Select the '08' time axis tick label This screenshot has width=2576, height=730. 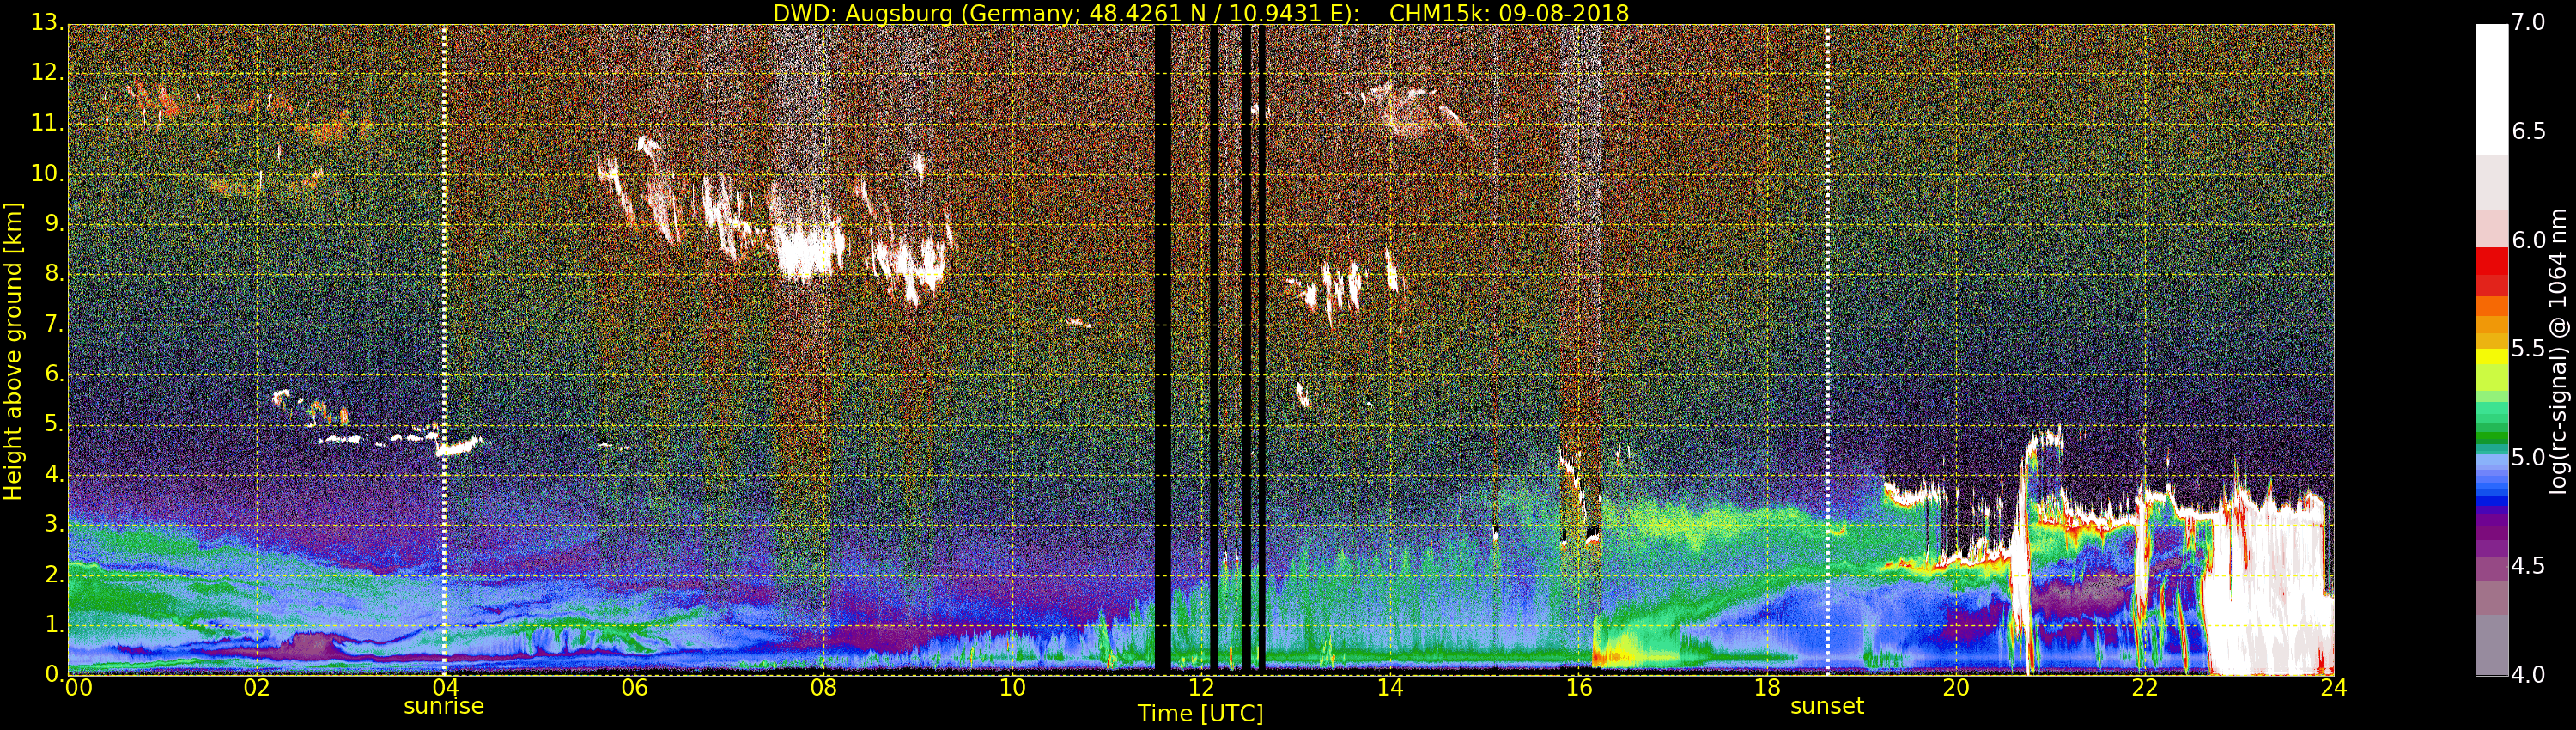click(x=823, y=688)
